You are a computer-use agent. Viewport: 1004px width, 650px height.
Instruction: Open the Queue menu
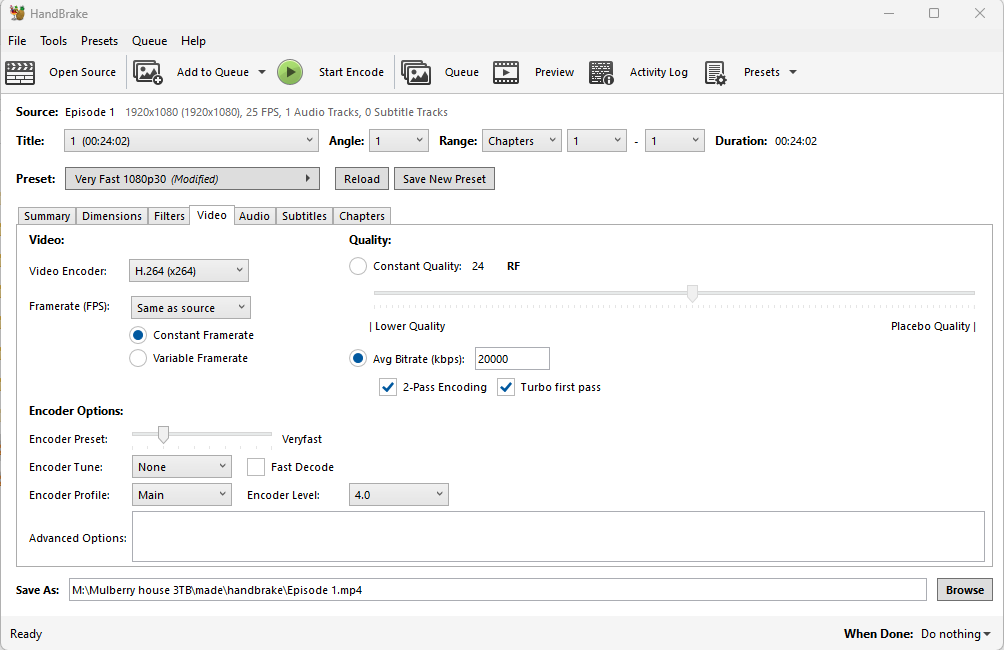point(149,40)
